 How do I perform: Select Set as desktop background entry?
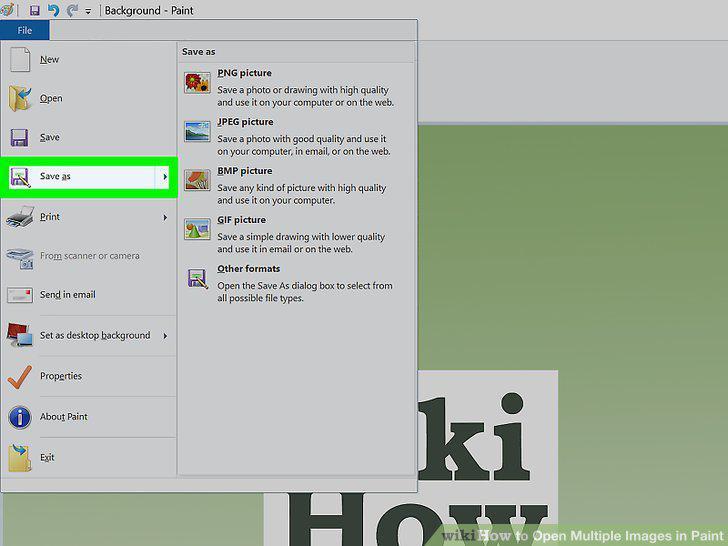click(x=88, y=335)
